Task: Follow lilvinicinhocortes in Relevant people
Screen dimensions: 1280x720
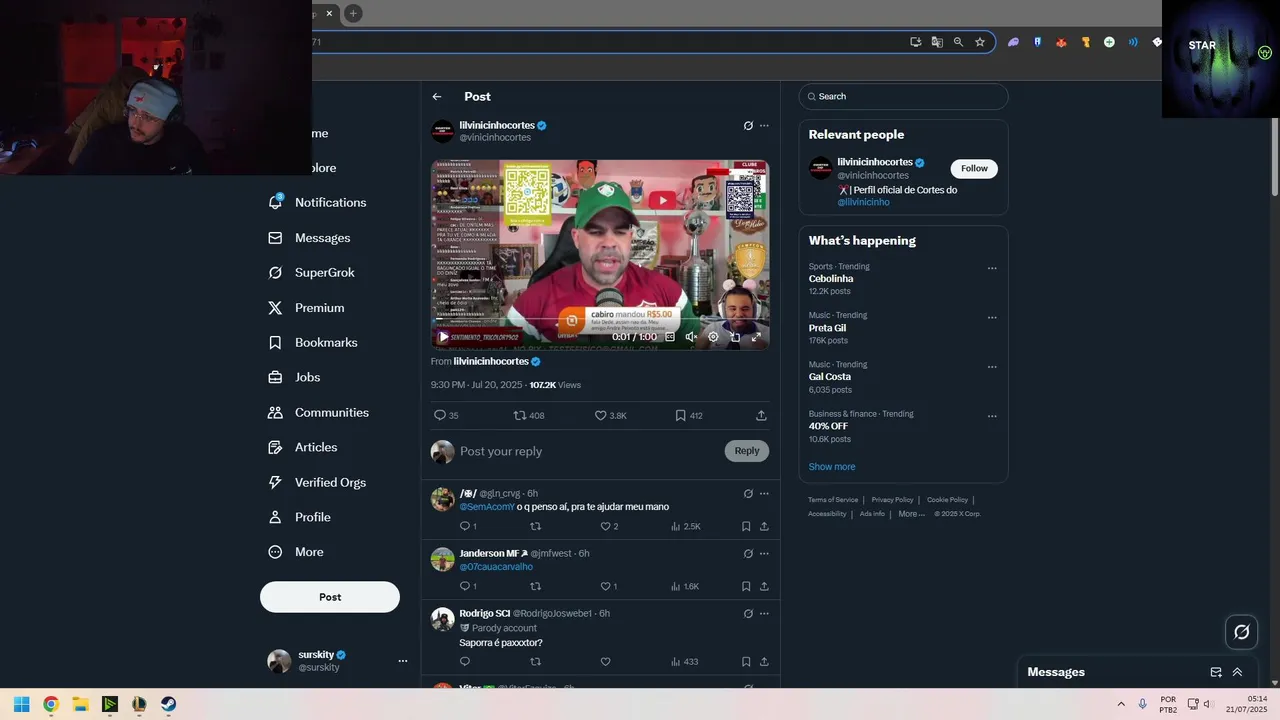Action: pos(974,168)
